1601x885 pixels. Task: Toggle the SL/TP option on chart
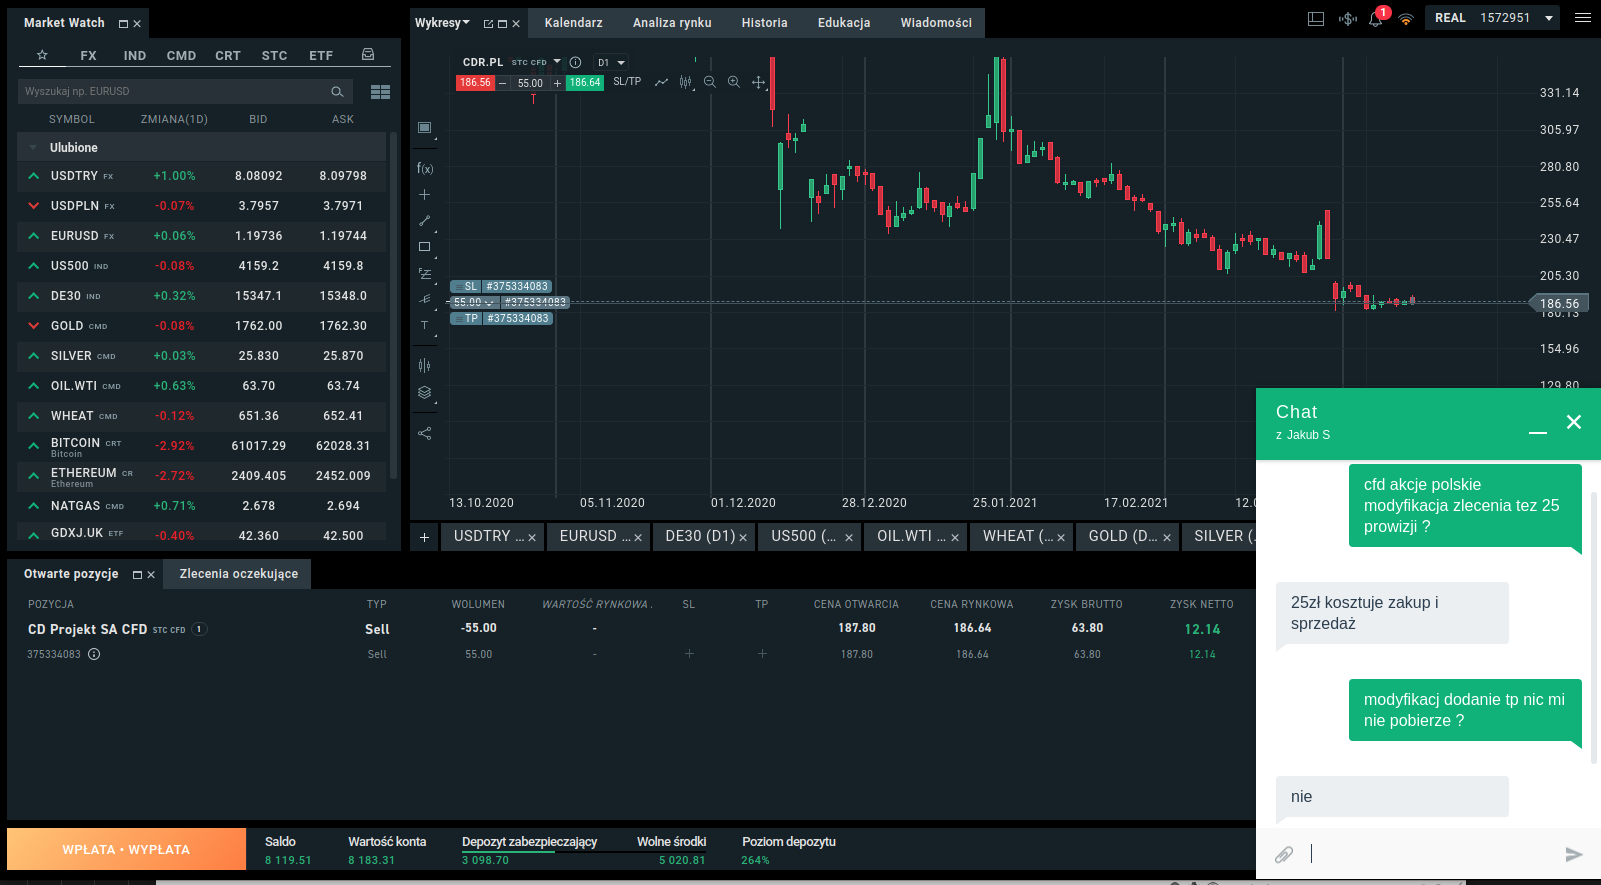(627, 82)
